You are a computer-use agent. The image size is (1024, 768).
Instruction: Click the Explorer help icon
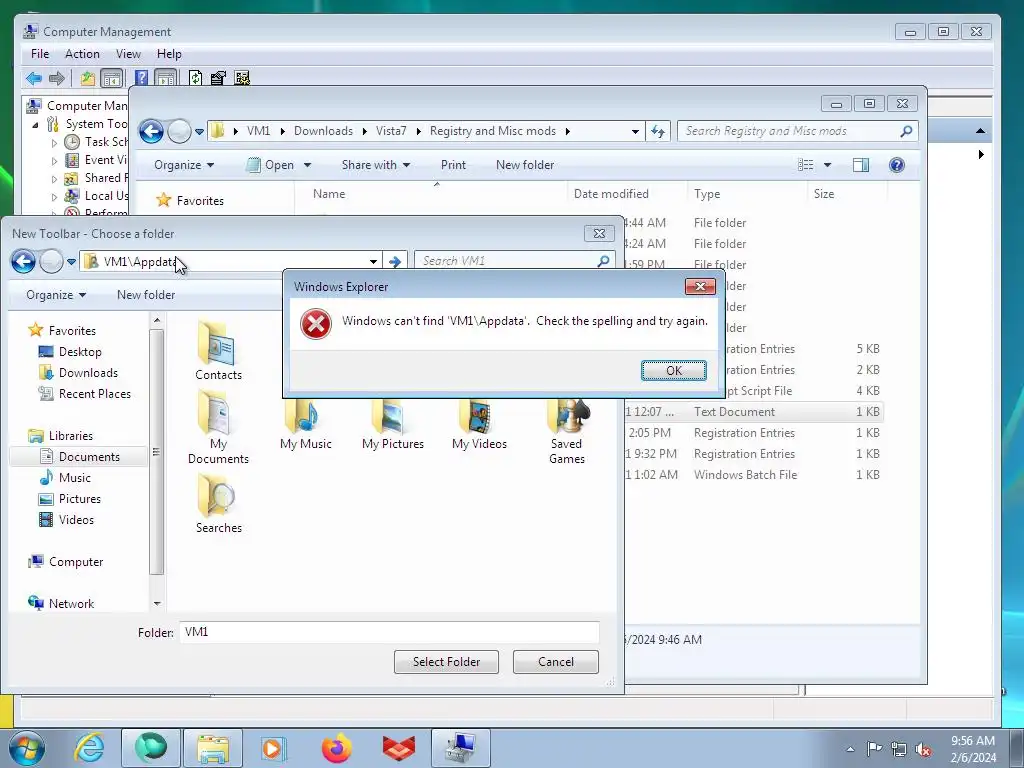(x=897, y=165)
